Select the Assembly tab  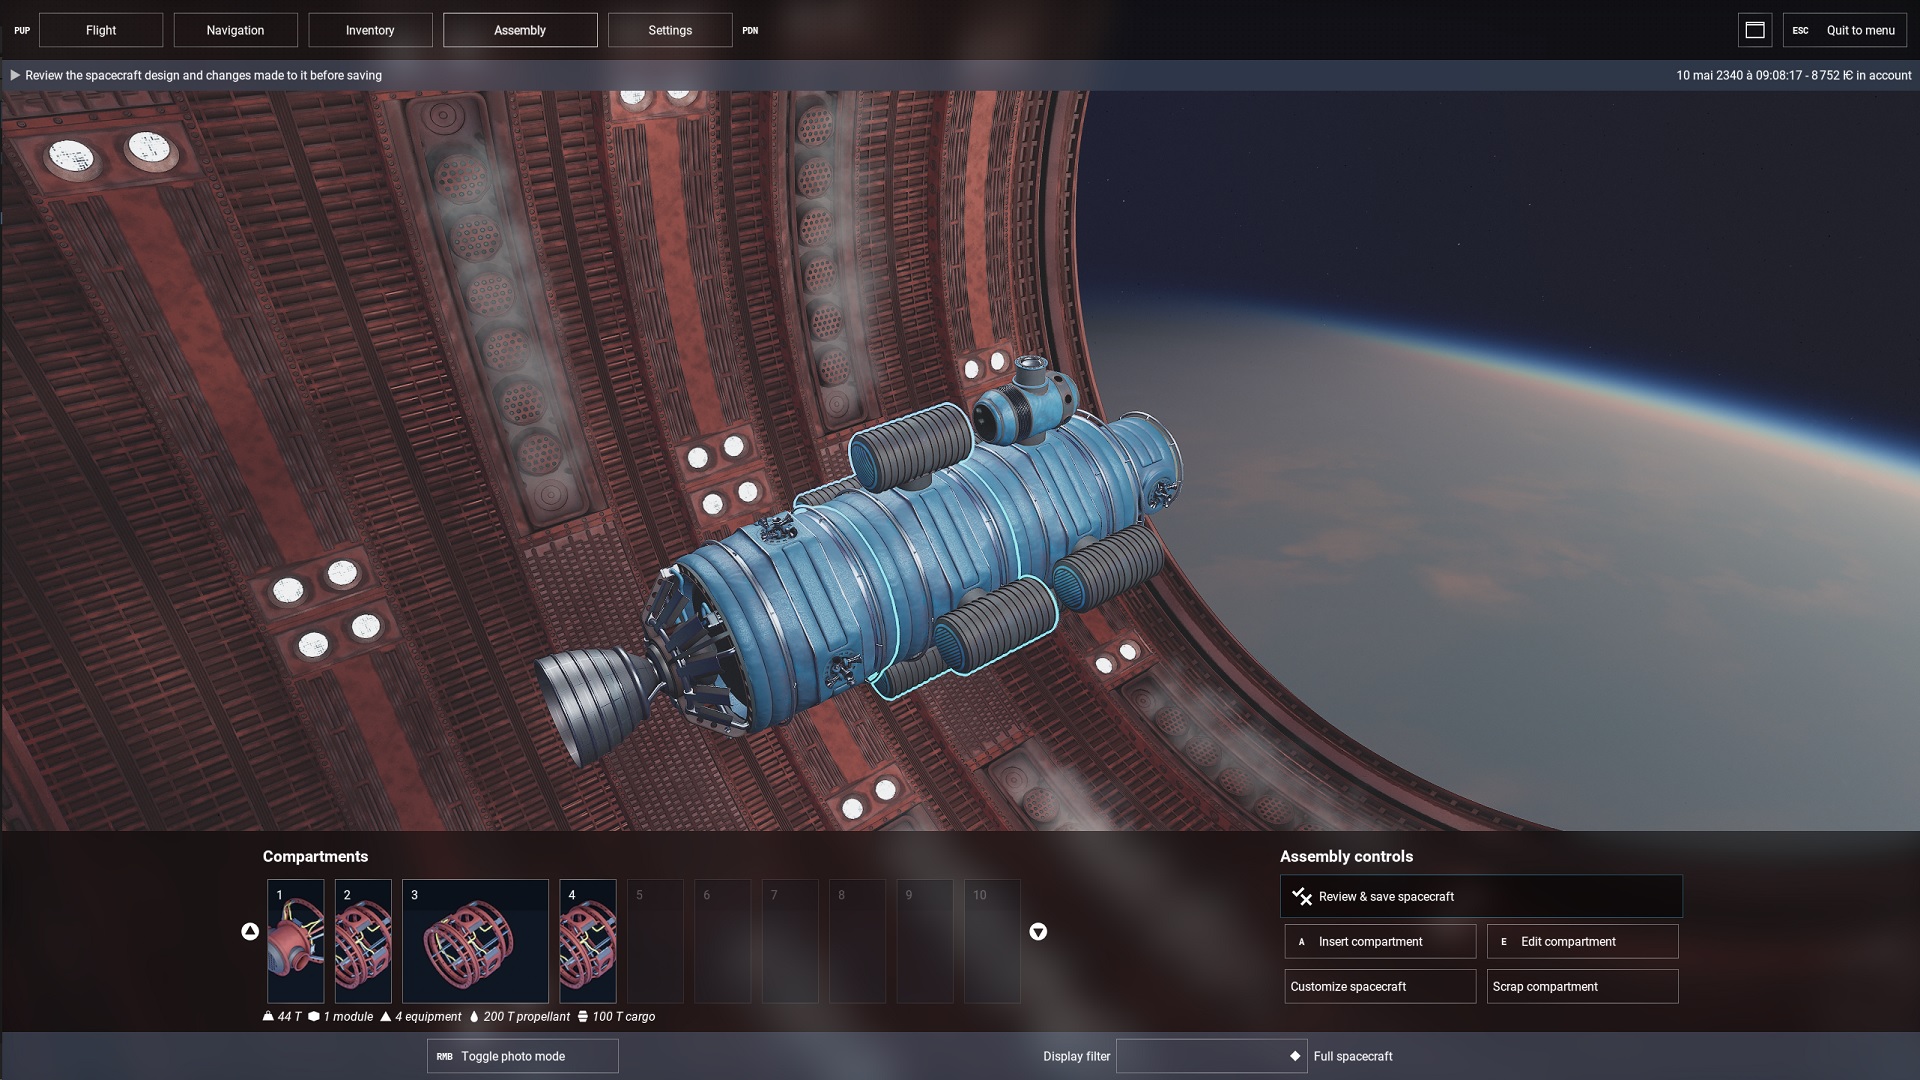click(520, 30)
